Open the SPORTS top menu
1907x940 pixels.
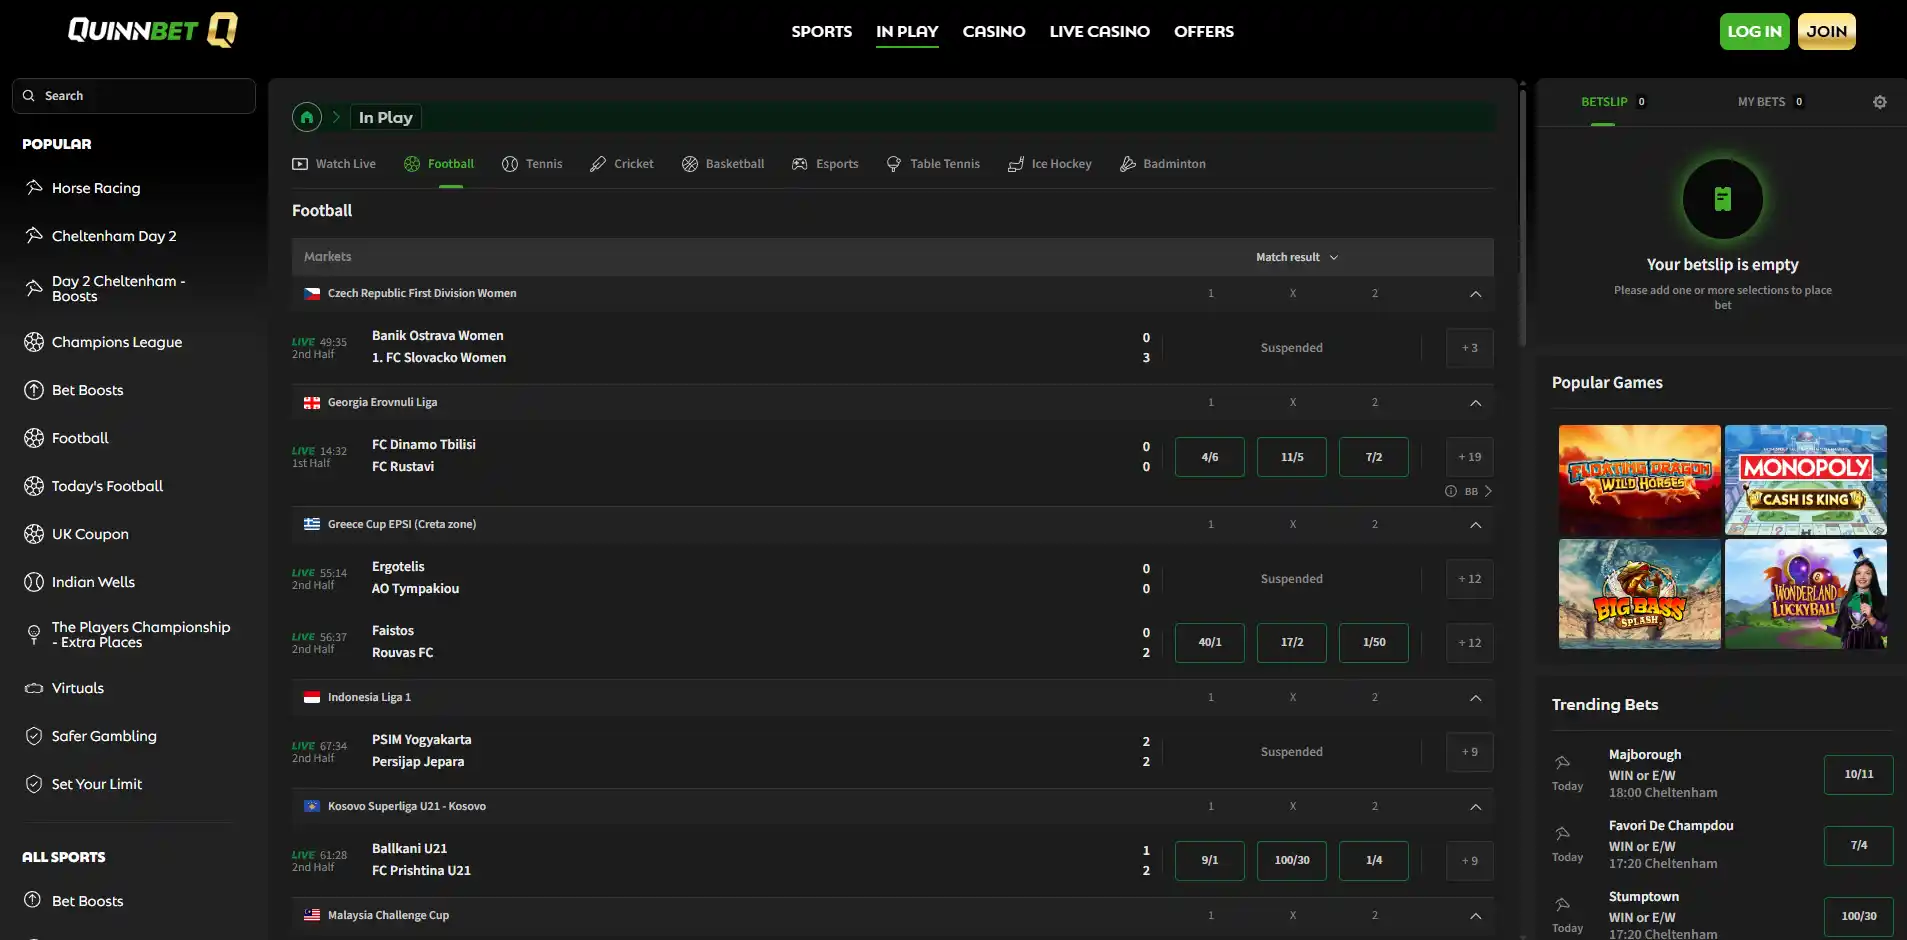[x=822, y=32]
